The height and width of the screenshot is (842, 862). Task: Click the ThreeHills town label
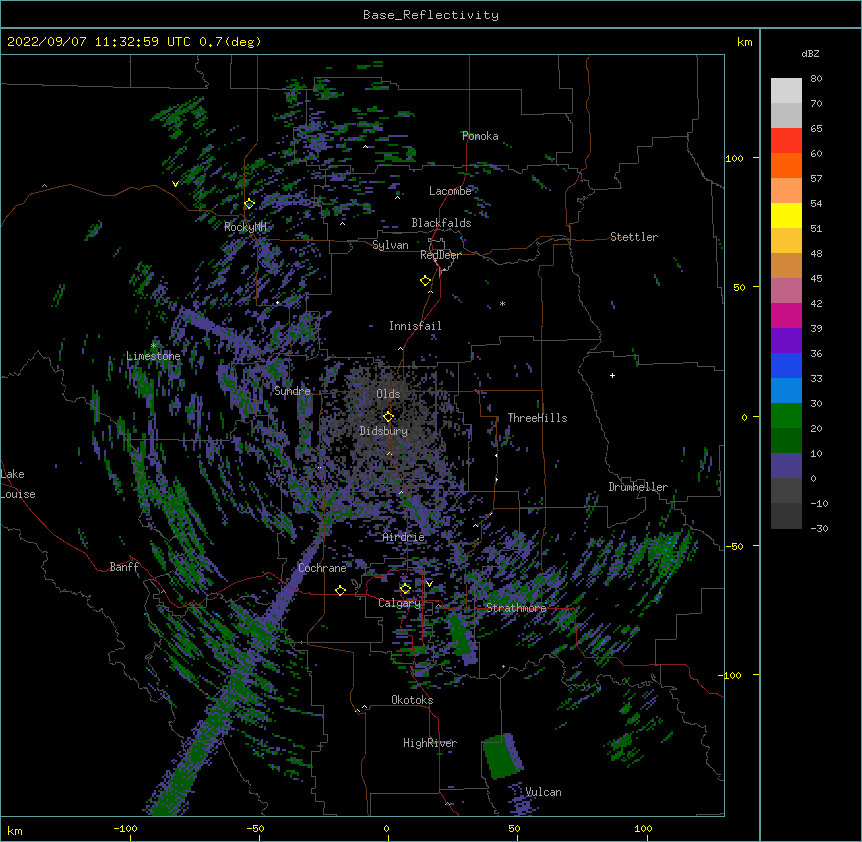click(x=537, y=418)
